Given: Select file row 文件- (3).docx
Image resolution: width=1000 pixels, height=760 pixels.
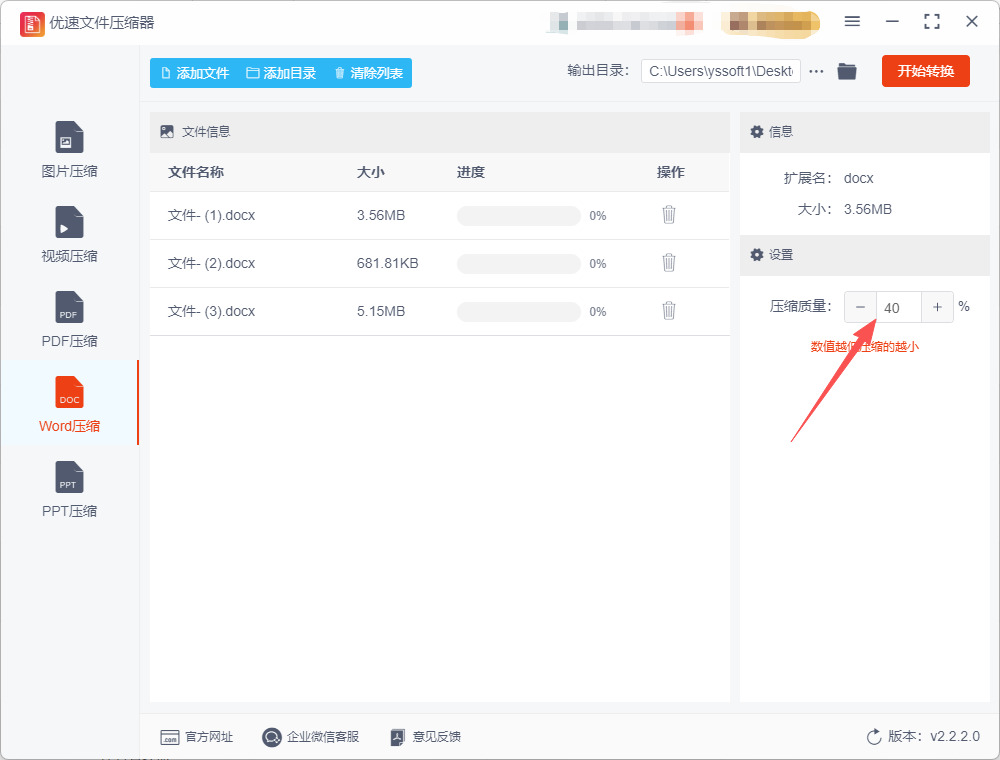Looking at the screenshot, I should [x=439, y=311].
